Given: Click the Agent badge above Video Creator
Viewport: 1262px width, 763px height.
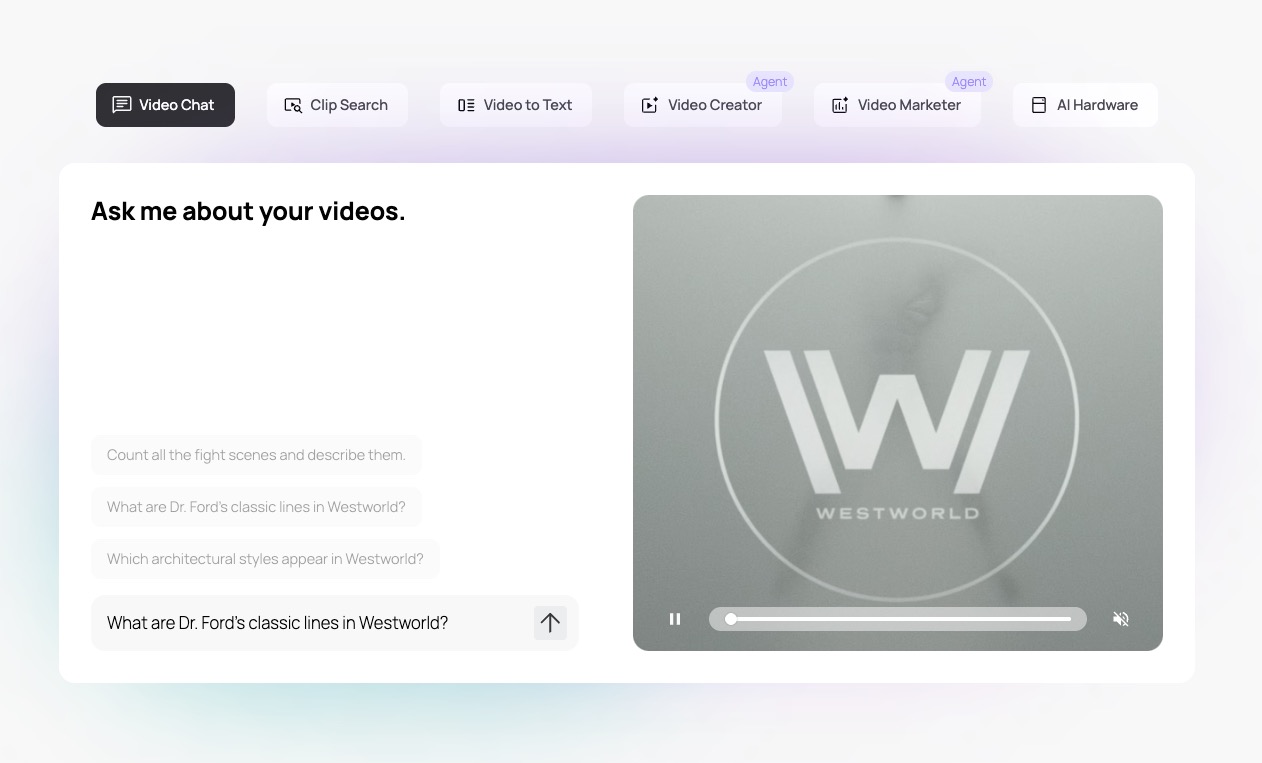Looking at the screenshot, I should click(x=770, y=82).
